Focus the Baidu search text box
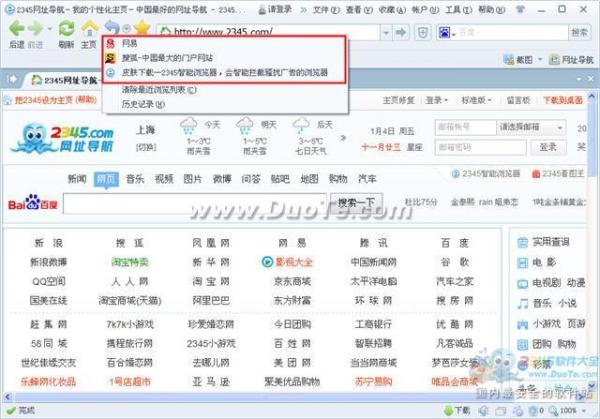The height and width of the screenshot is (419, 600). 195,203
